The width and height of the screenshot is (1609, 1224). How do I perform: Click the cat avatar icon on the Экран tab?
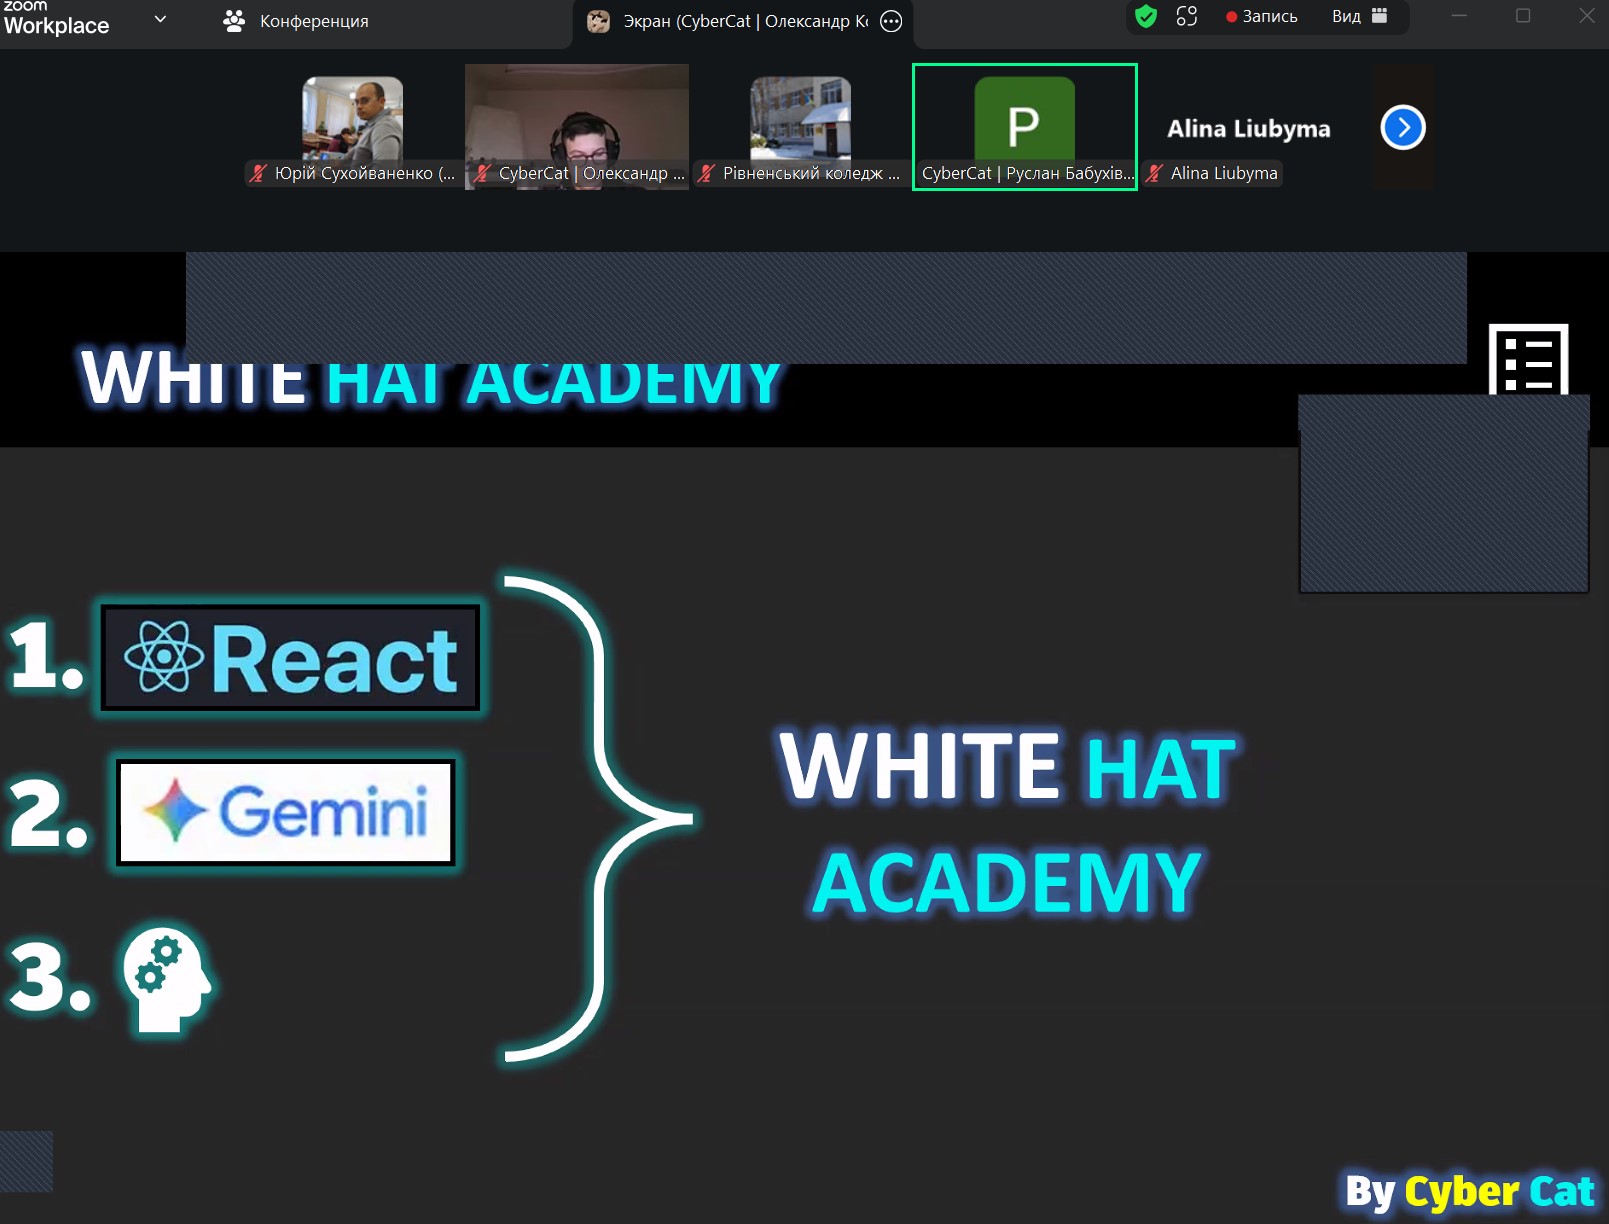coord(598,21)
